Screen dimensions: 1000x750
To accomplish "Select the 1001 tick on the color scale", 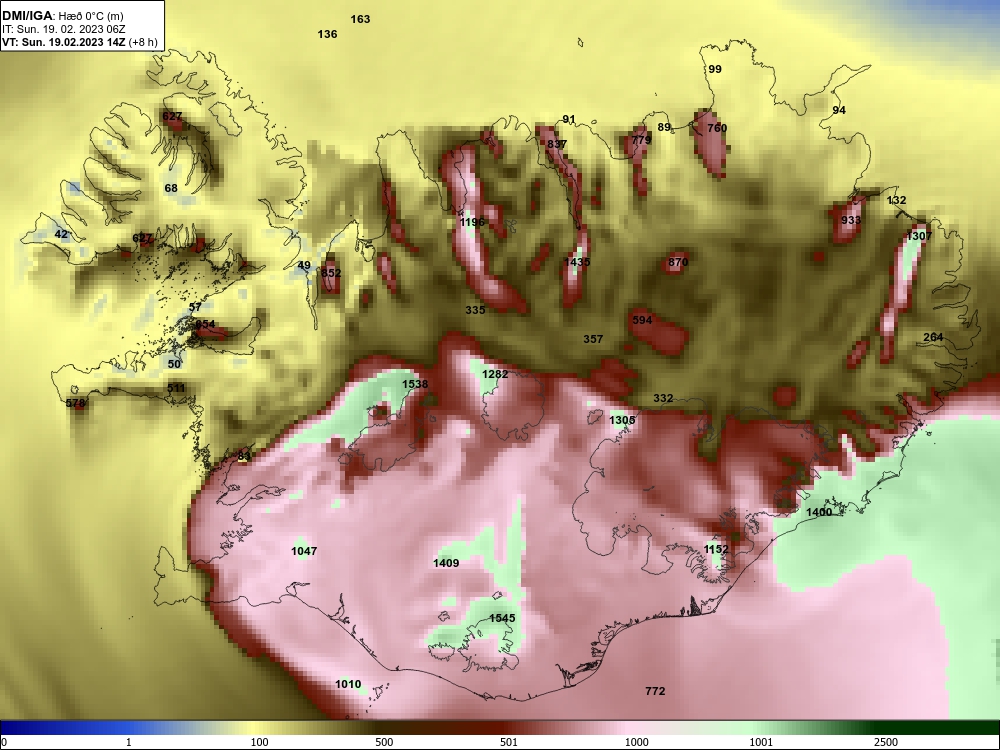I will coord(761,742).
